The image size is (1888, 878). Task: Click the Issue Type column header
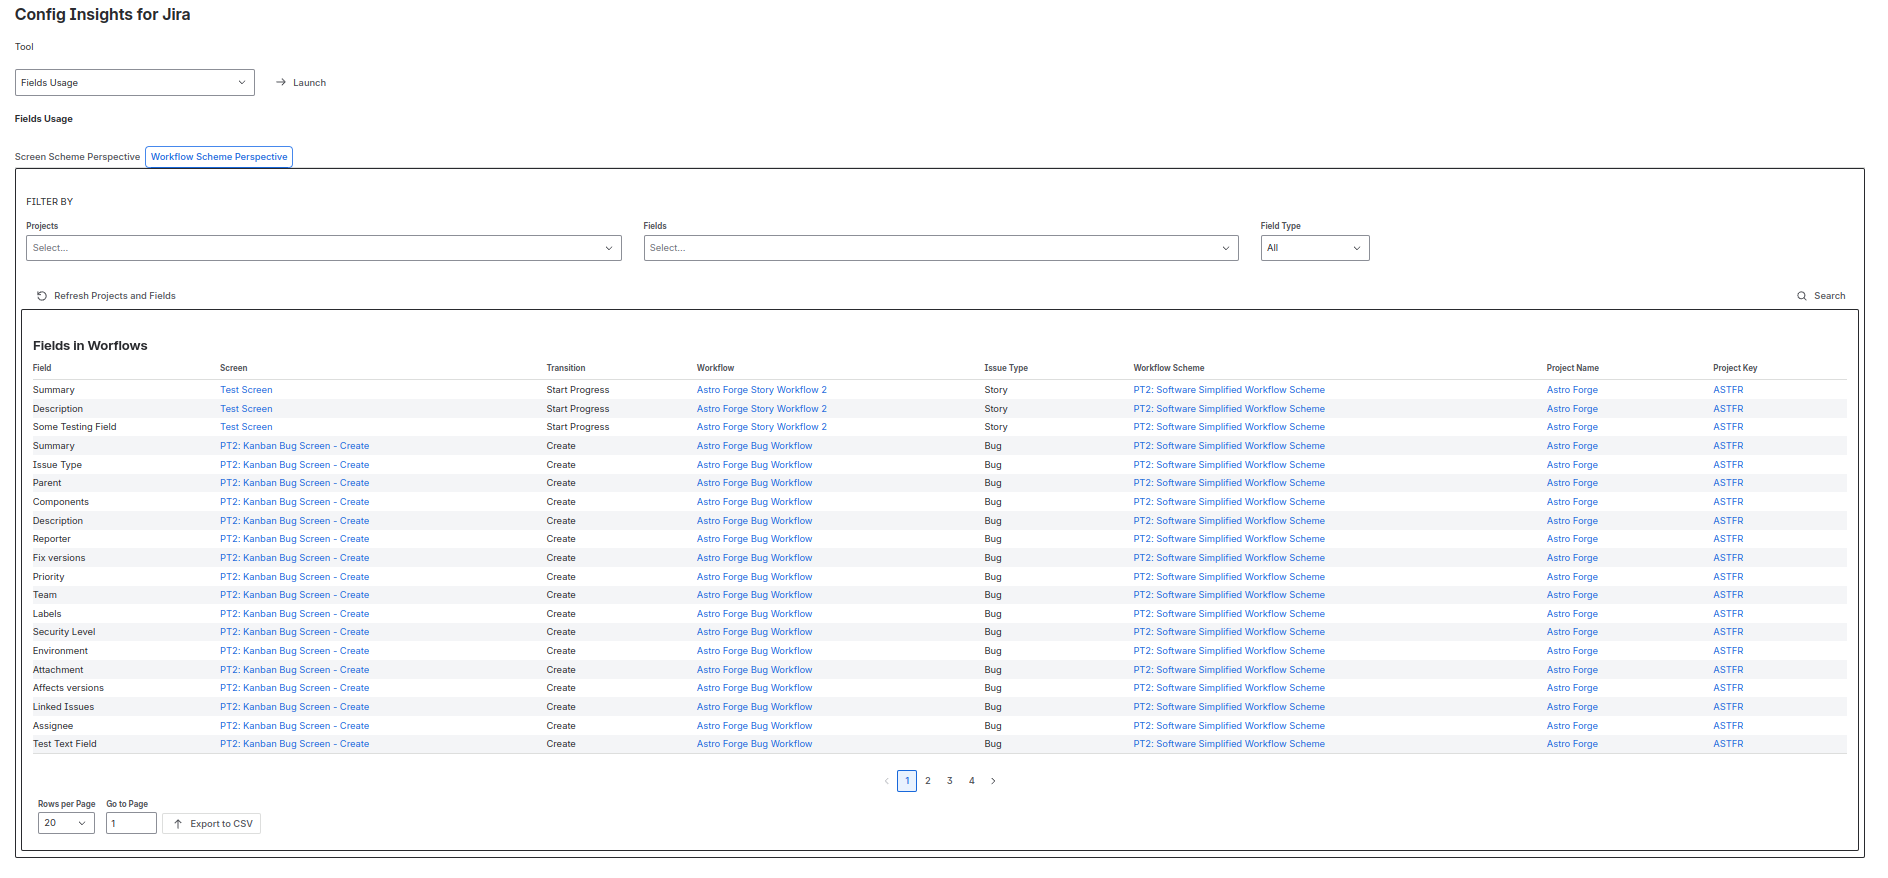[1006, 368]
